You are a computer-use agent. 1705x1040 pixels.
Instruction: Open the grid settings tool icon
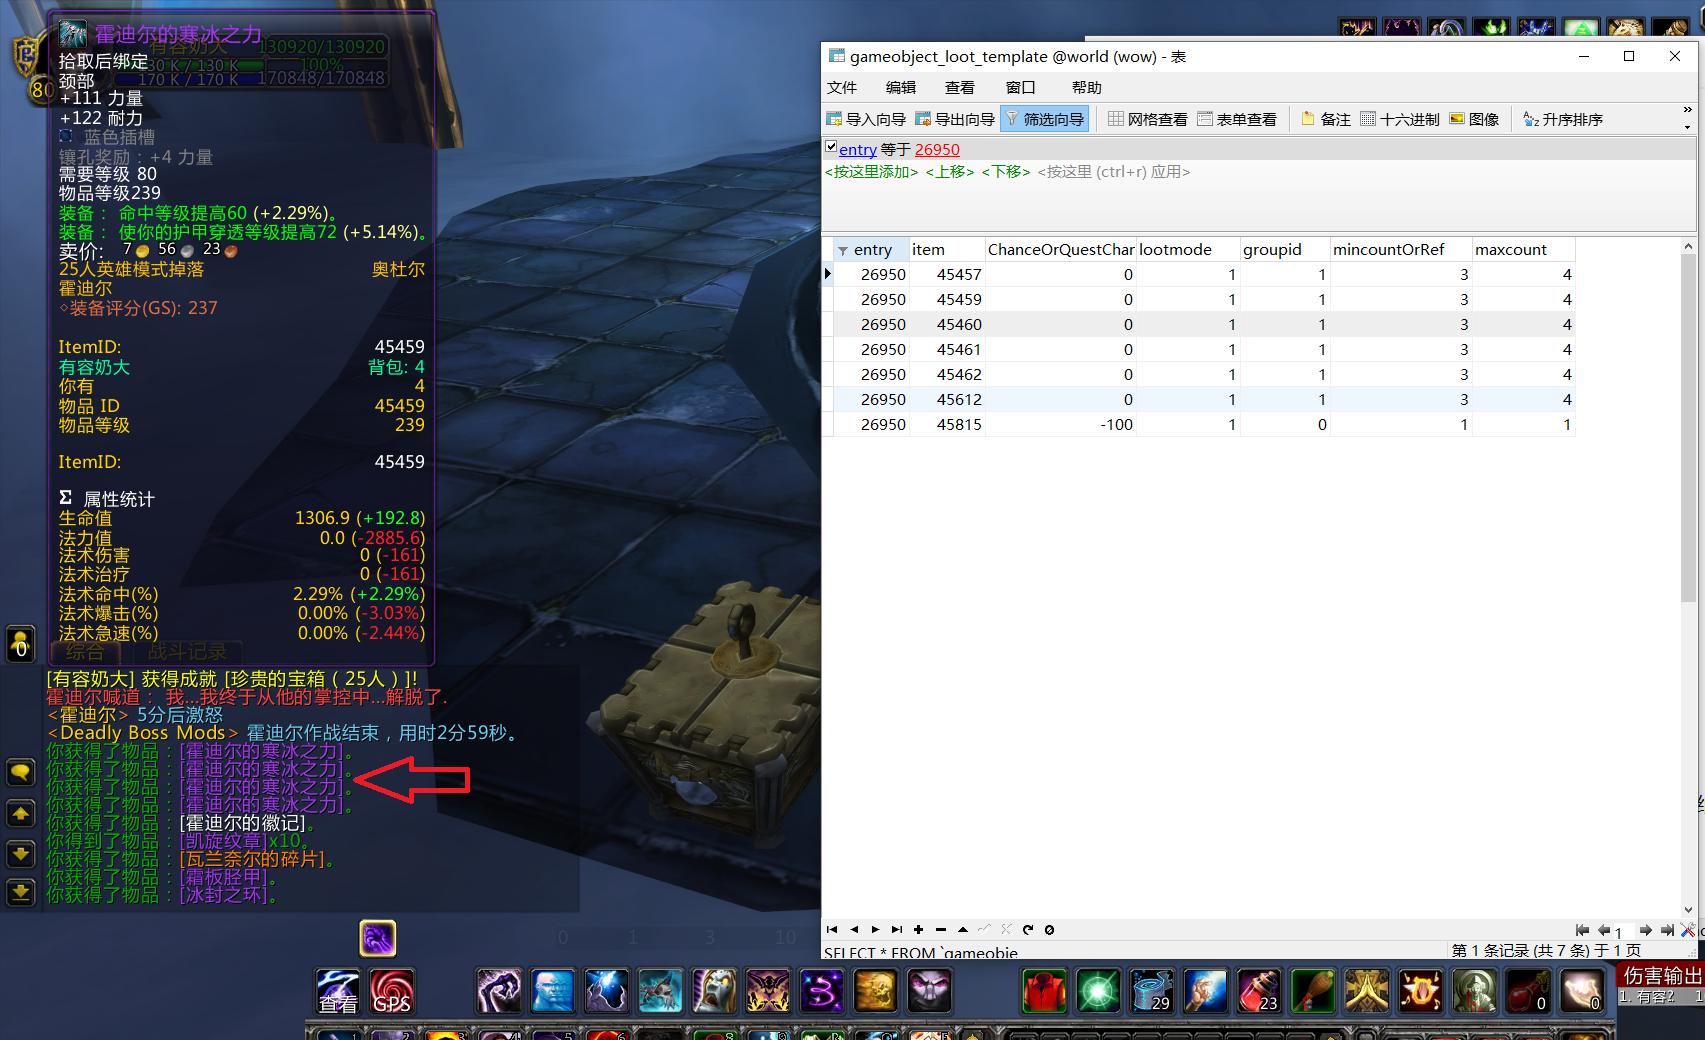tap(1688, 930)
